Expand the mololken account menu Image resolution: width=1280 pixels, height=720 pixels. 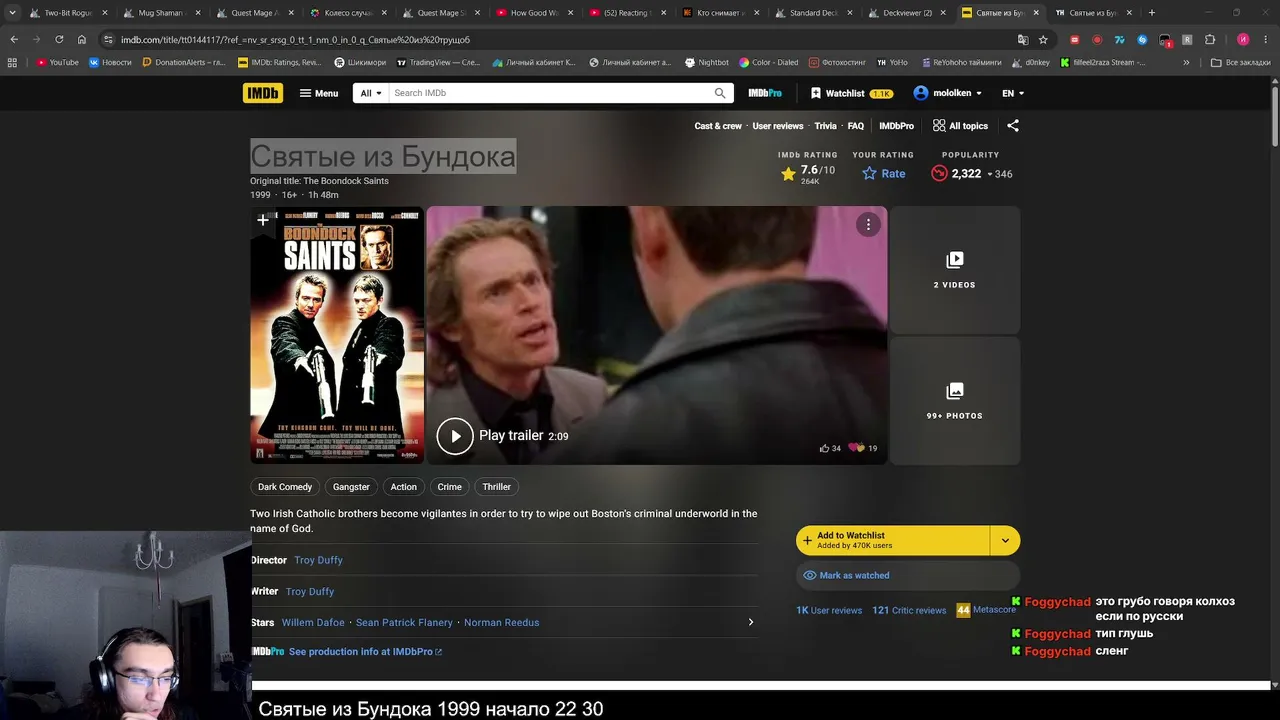[947, 93]
